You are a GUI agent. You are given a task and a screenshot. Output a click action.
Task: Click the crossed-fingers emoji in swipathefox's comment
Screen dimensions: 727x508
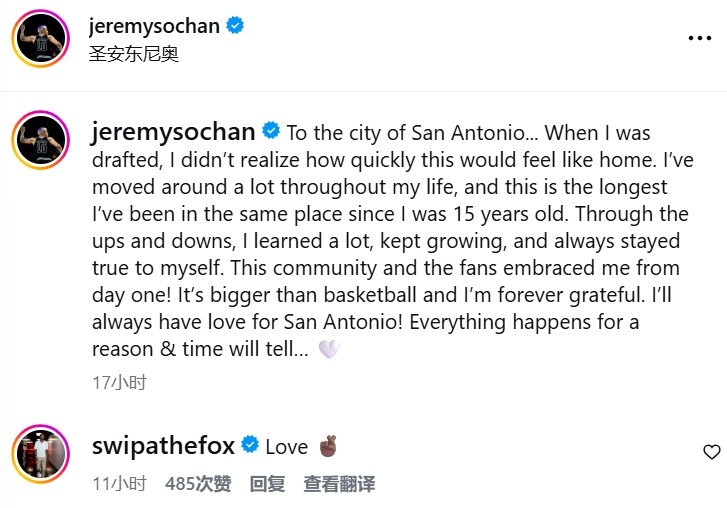328,445
